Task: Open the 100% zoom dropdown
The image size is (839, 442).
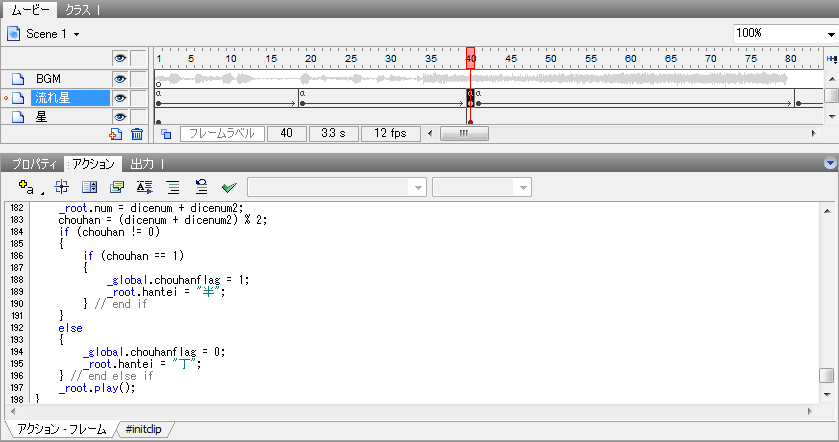Action: tap(784, 33)
